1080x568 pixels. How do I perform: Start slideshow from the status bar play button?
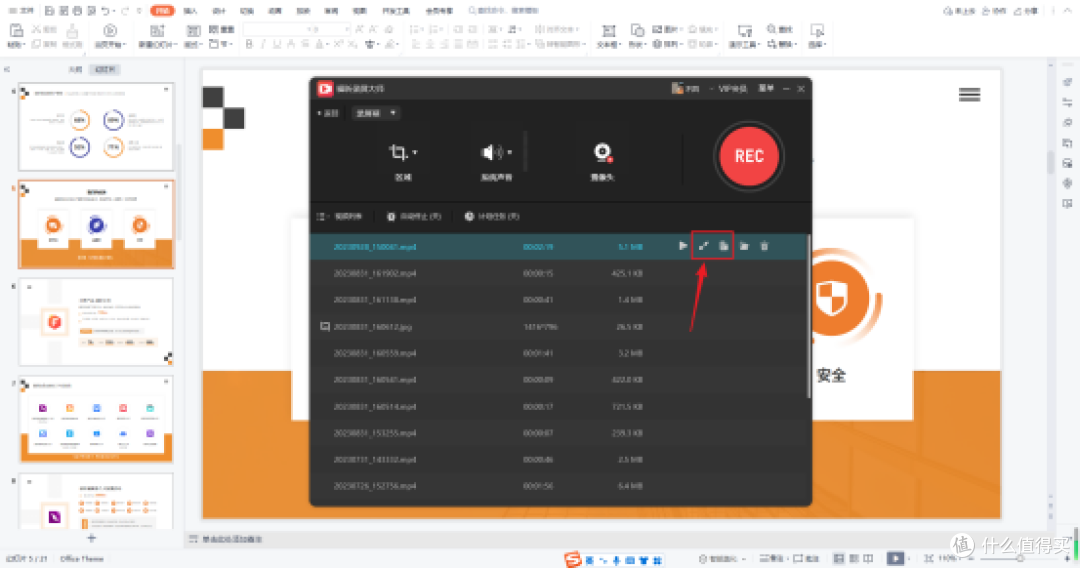click(895, 558)
